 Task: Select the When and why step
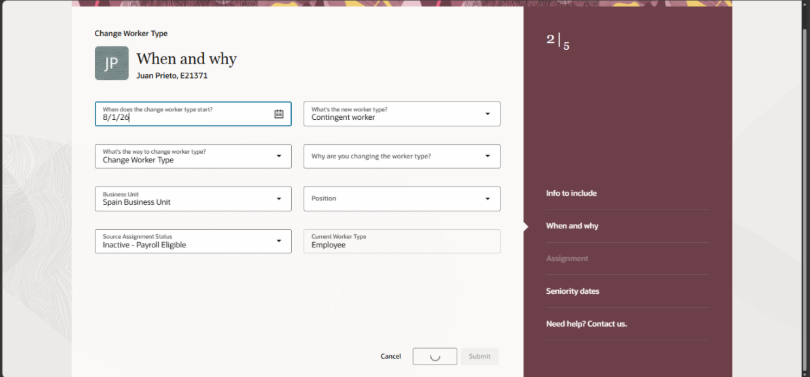(x=572, y=226)
